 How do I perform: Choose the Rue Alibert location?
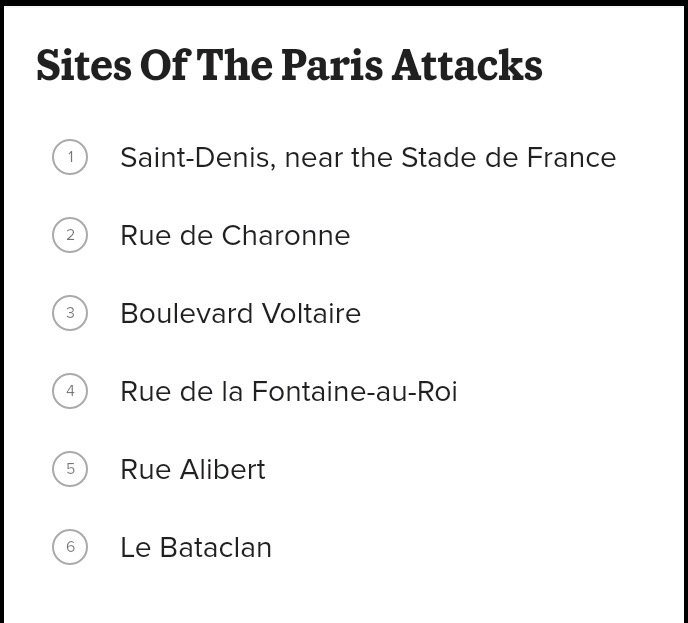193,469
